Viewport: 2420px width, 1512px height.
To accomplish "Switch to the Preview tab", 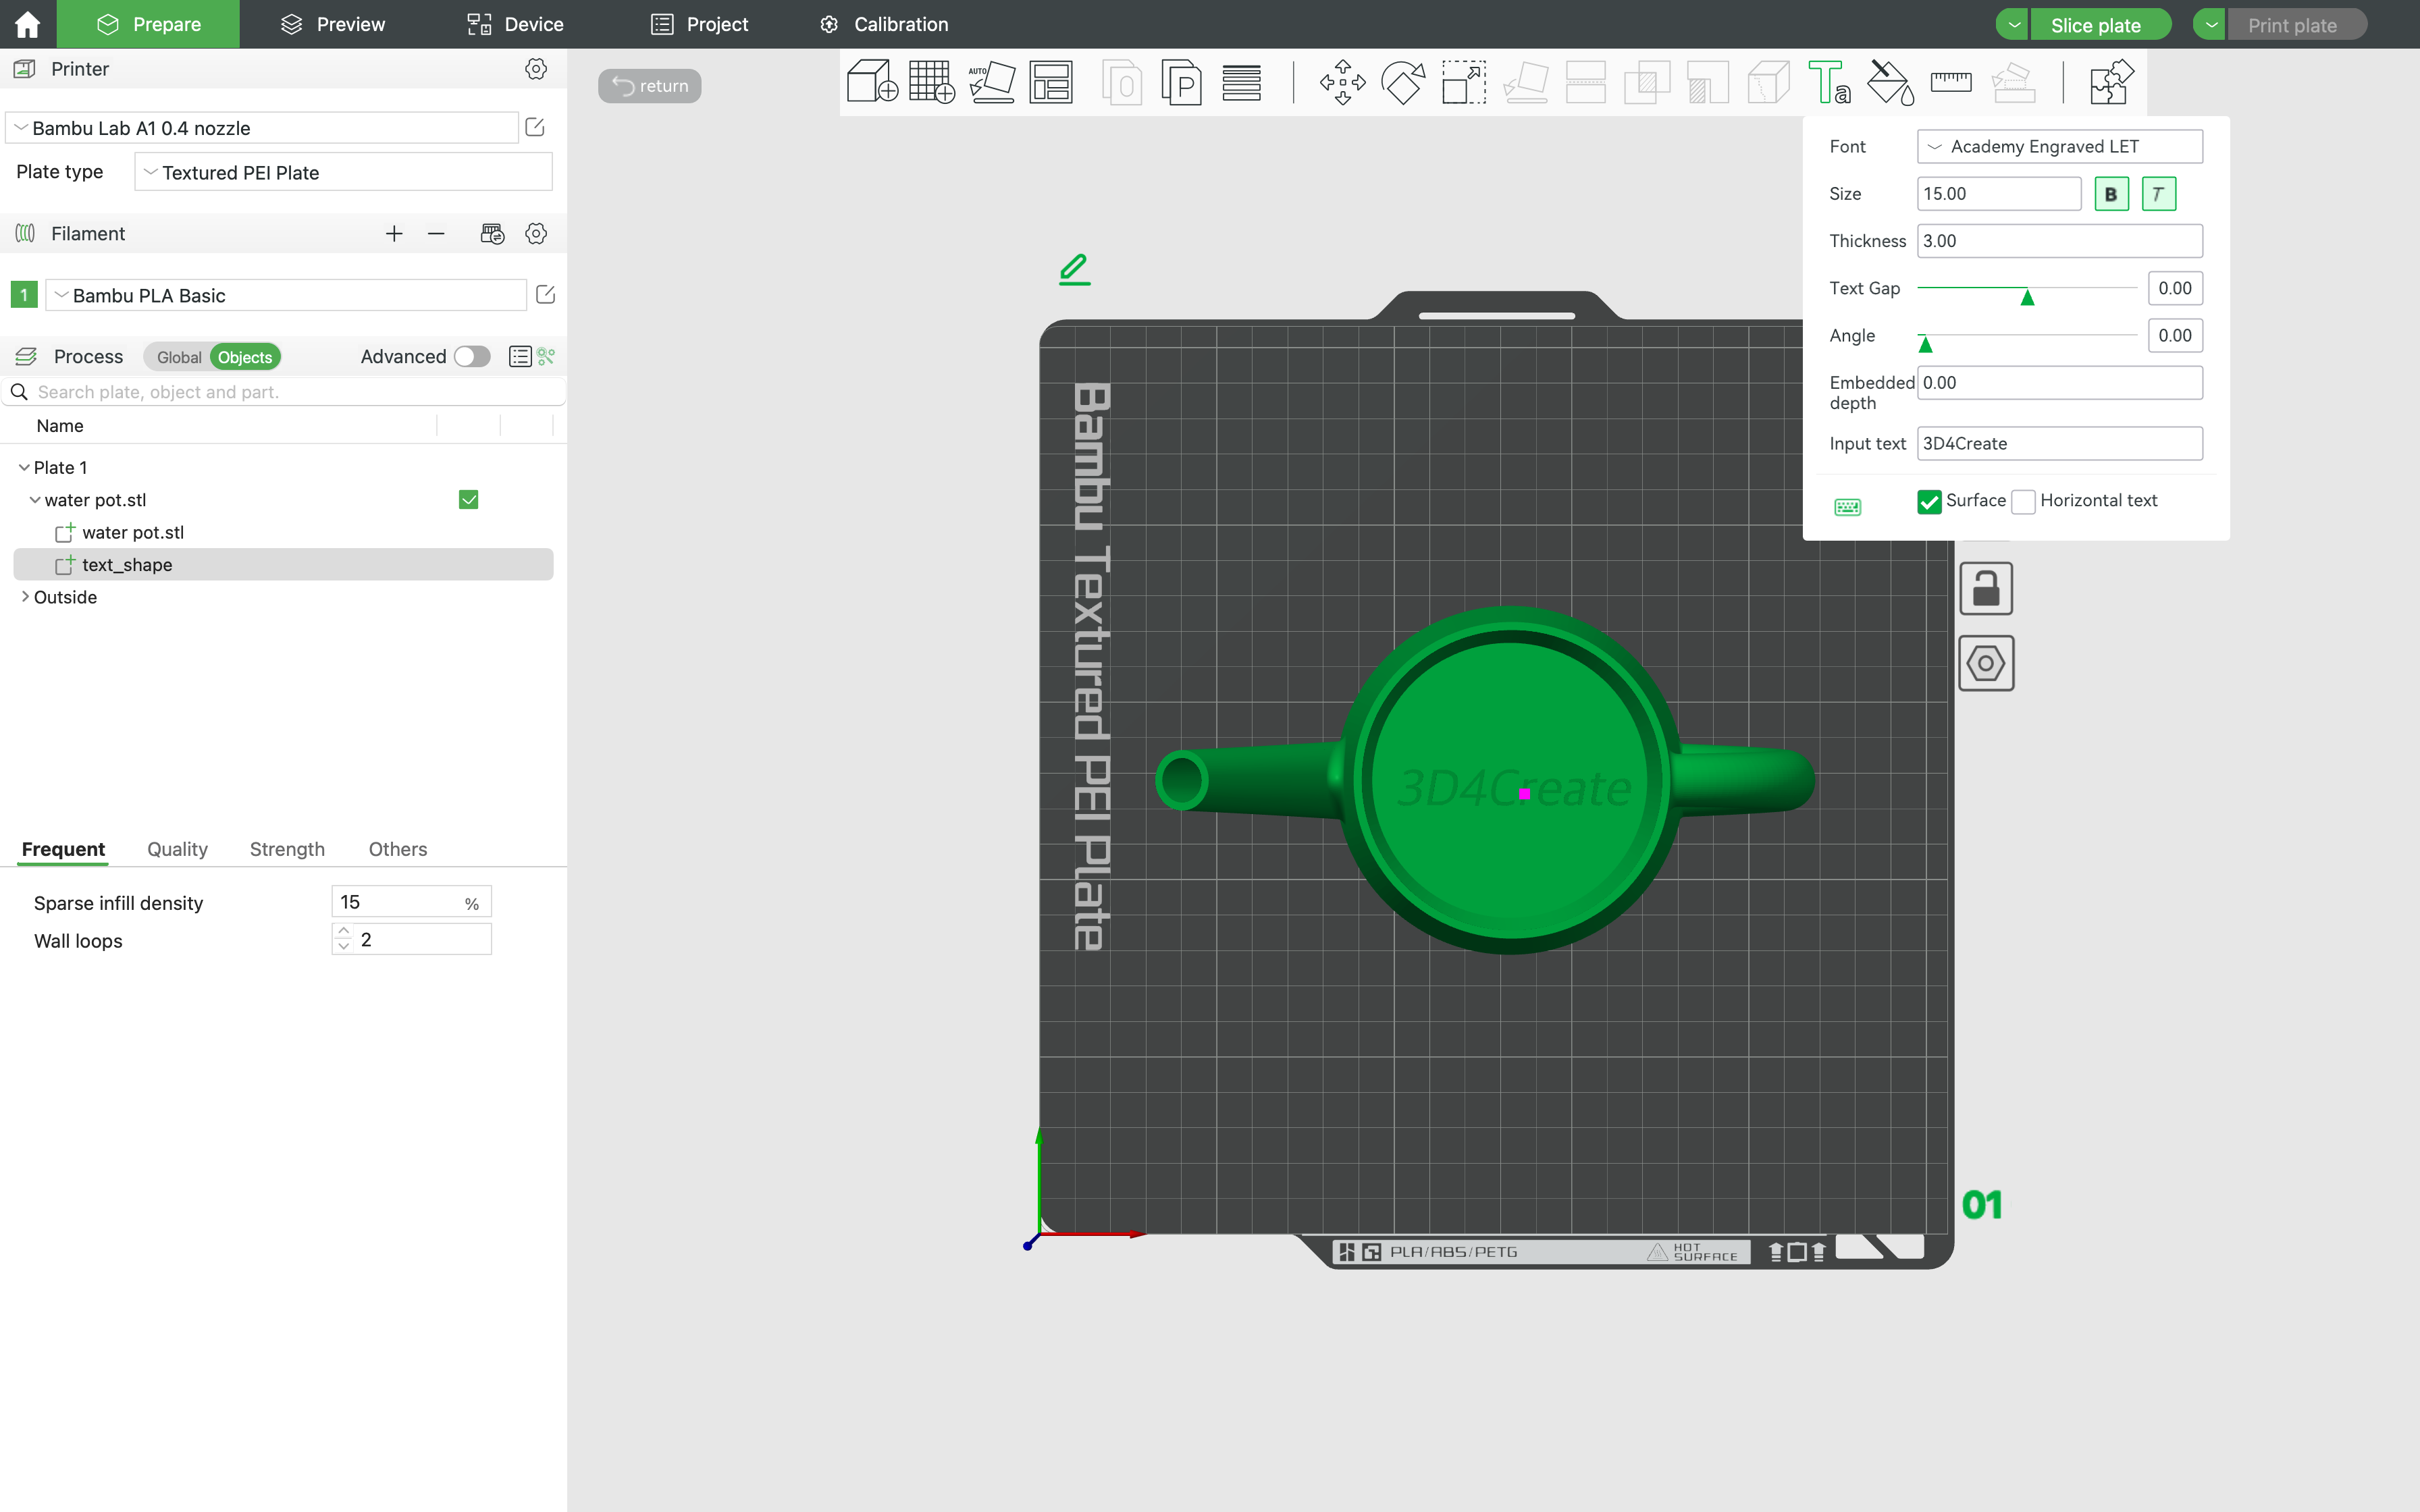I will 332,24.
